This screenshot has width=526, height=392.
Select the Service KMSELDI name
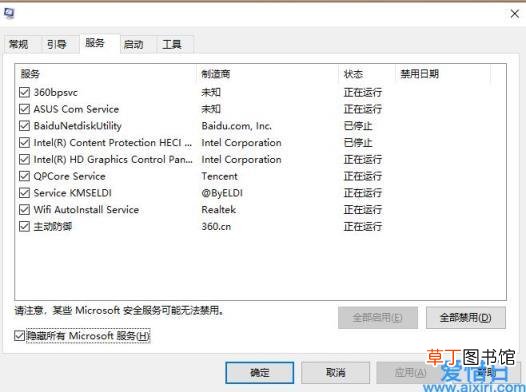click(x=72, y=193)
